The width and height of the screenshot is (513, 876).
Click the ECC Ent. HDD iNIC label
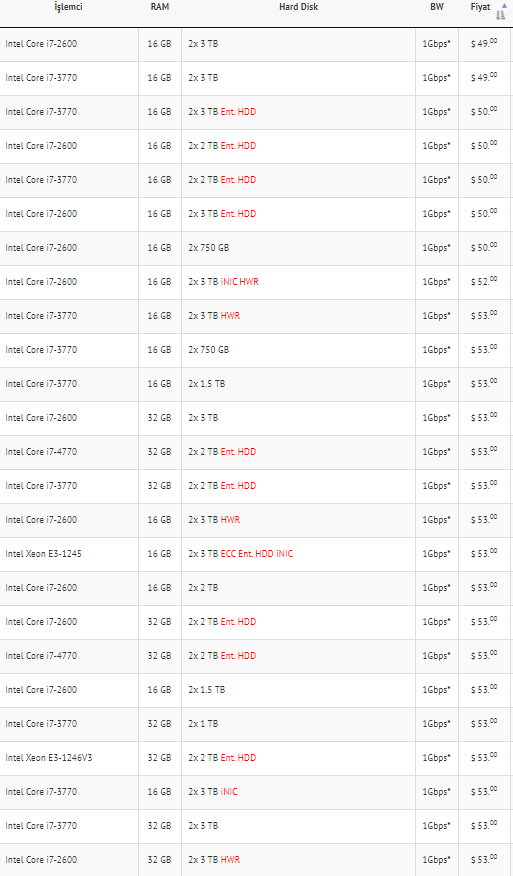[x=256, y=554]
